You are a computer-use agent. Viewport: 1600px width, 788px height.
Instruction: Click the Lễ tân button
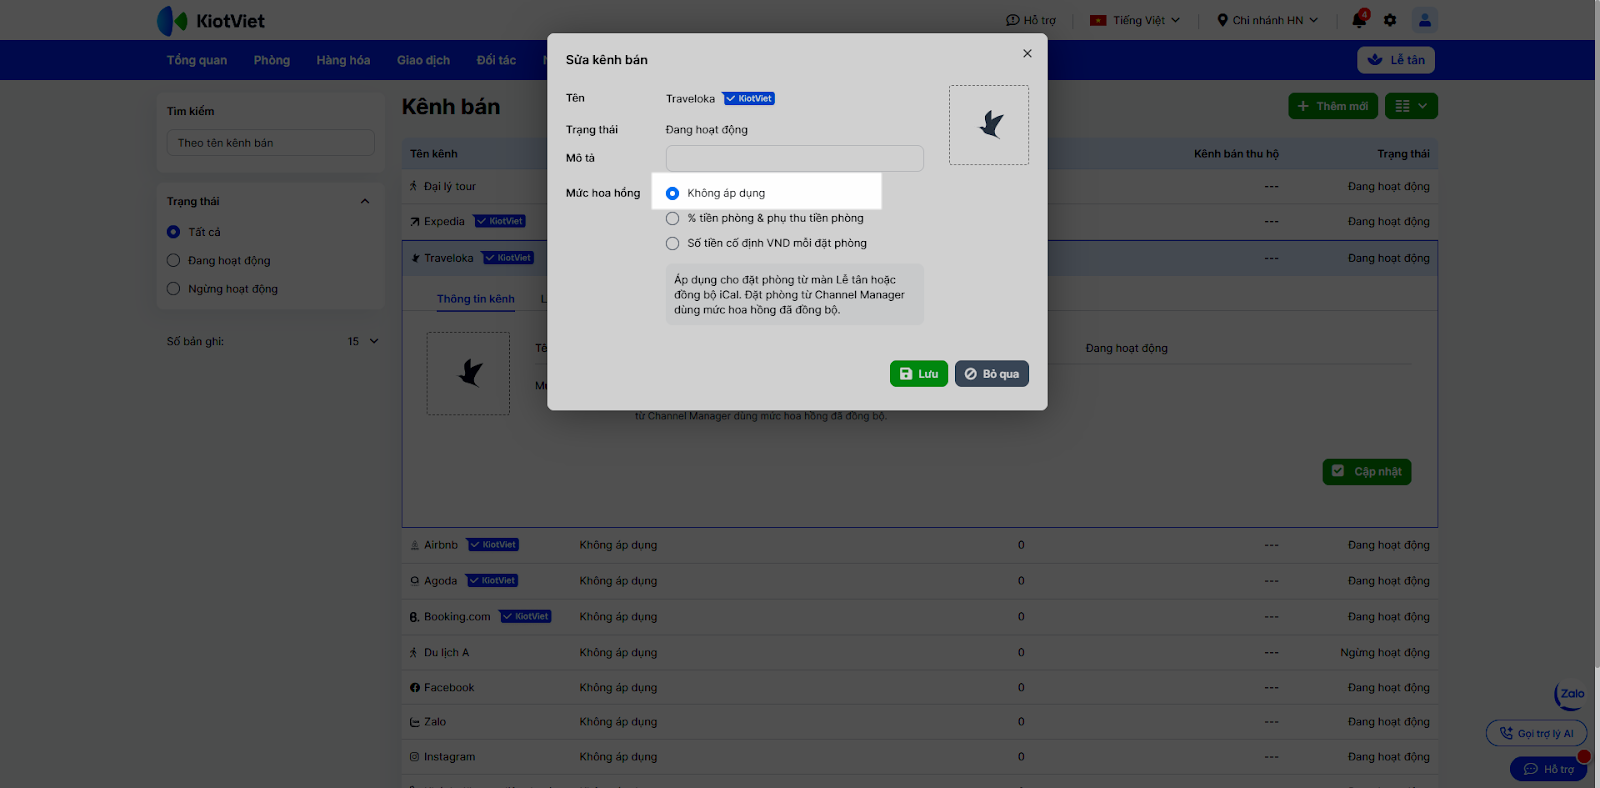tap(1396, 60)
